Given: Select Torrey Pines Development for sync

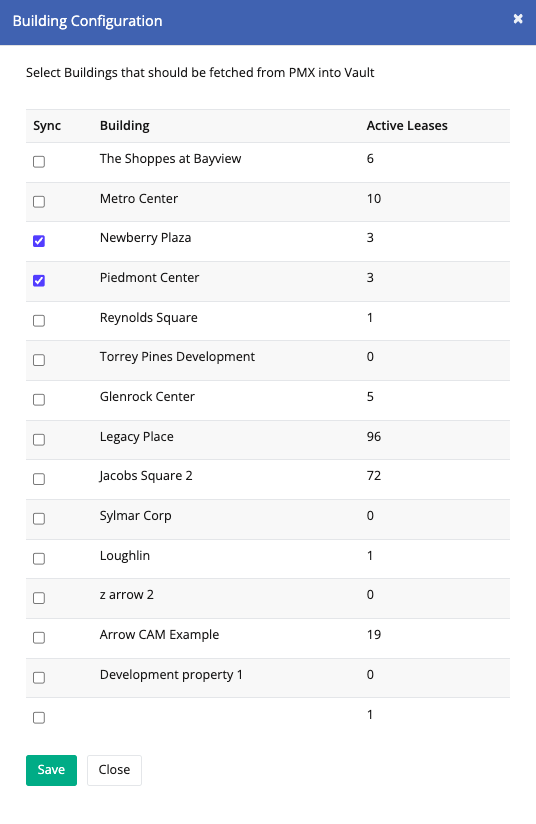Looking at the screenshot, I should [x=39, y=360].
